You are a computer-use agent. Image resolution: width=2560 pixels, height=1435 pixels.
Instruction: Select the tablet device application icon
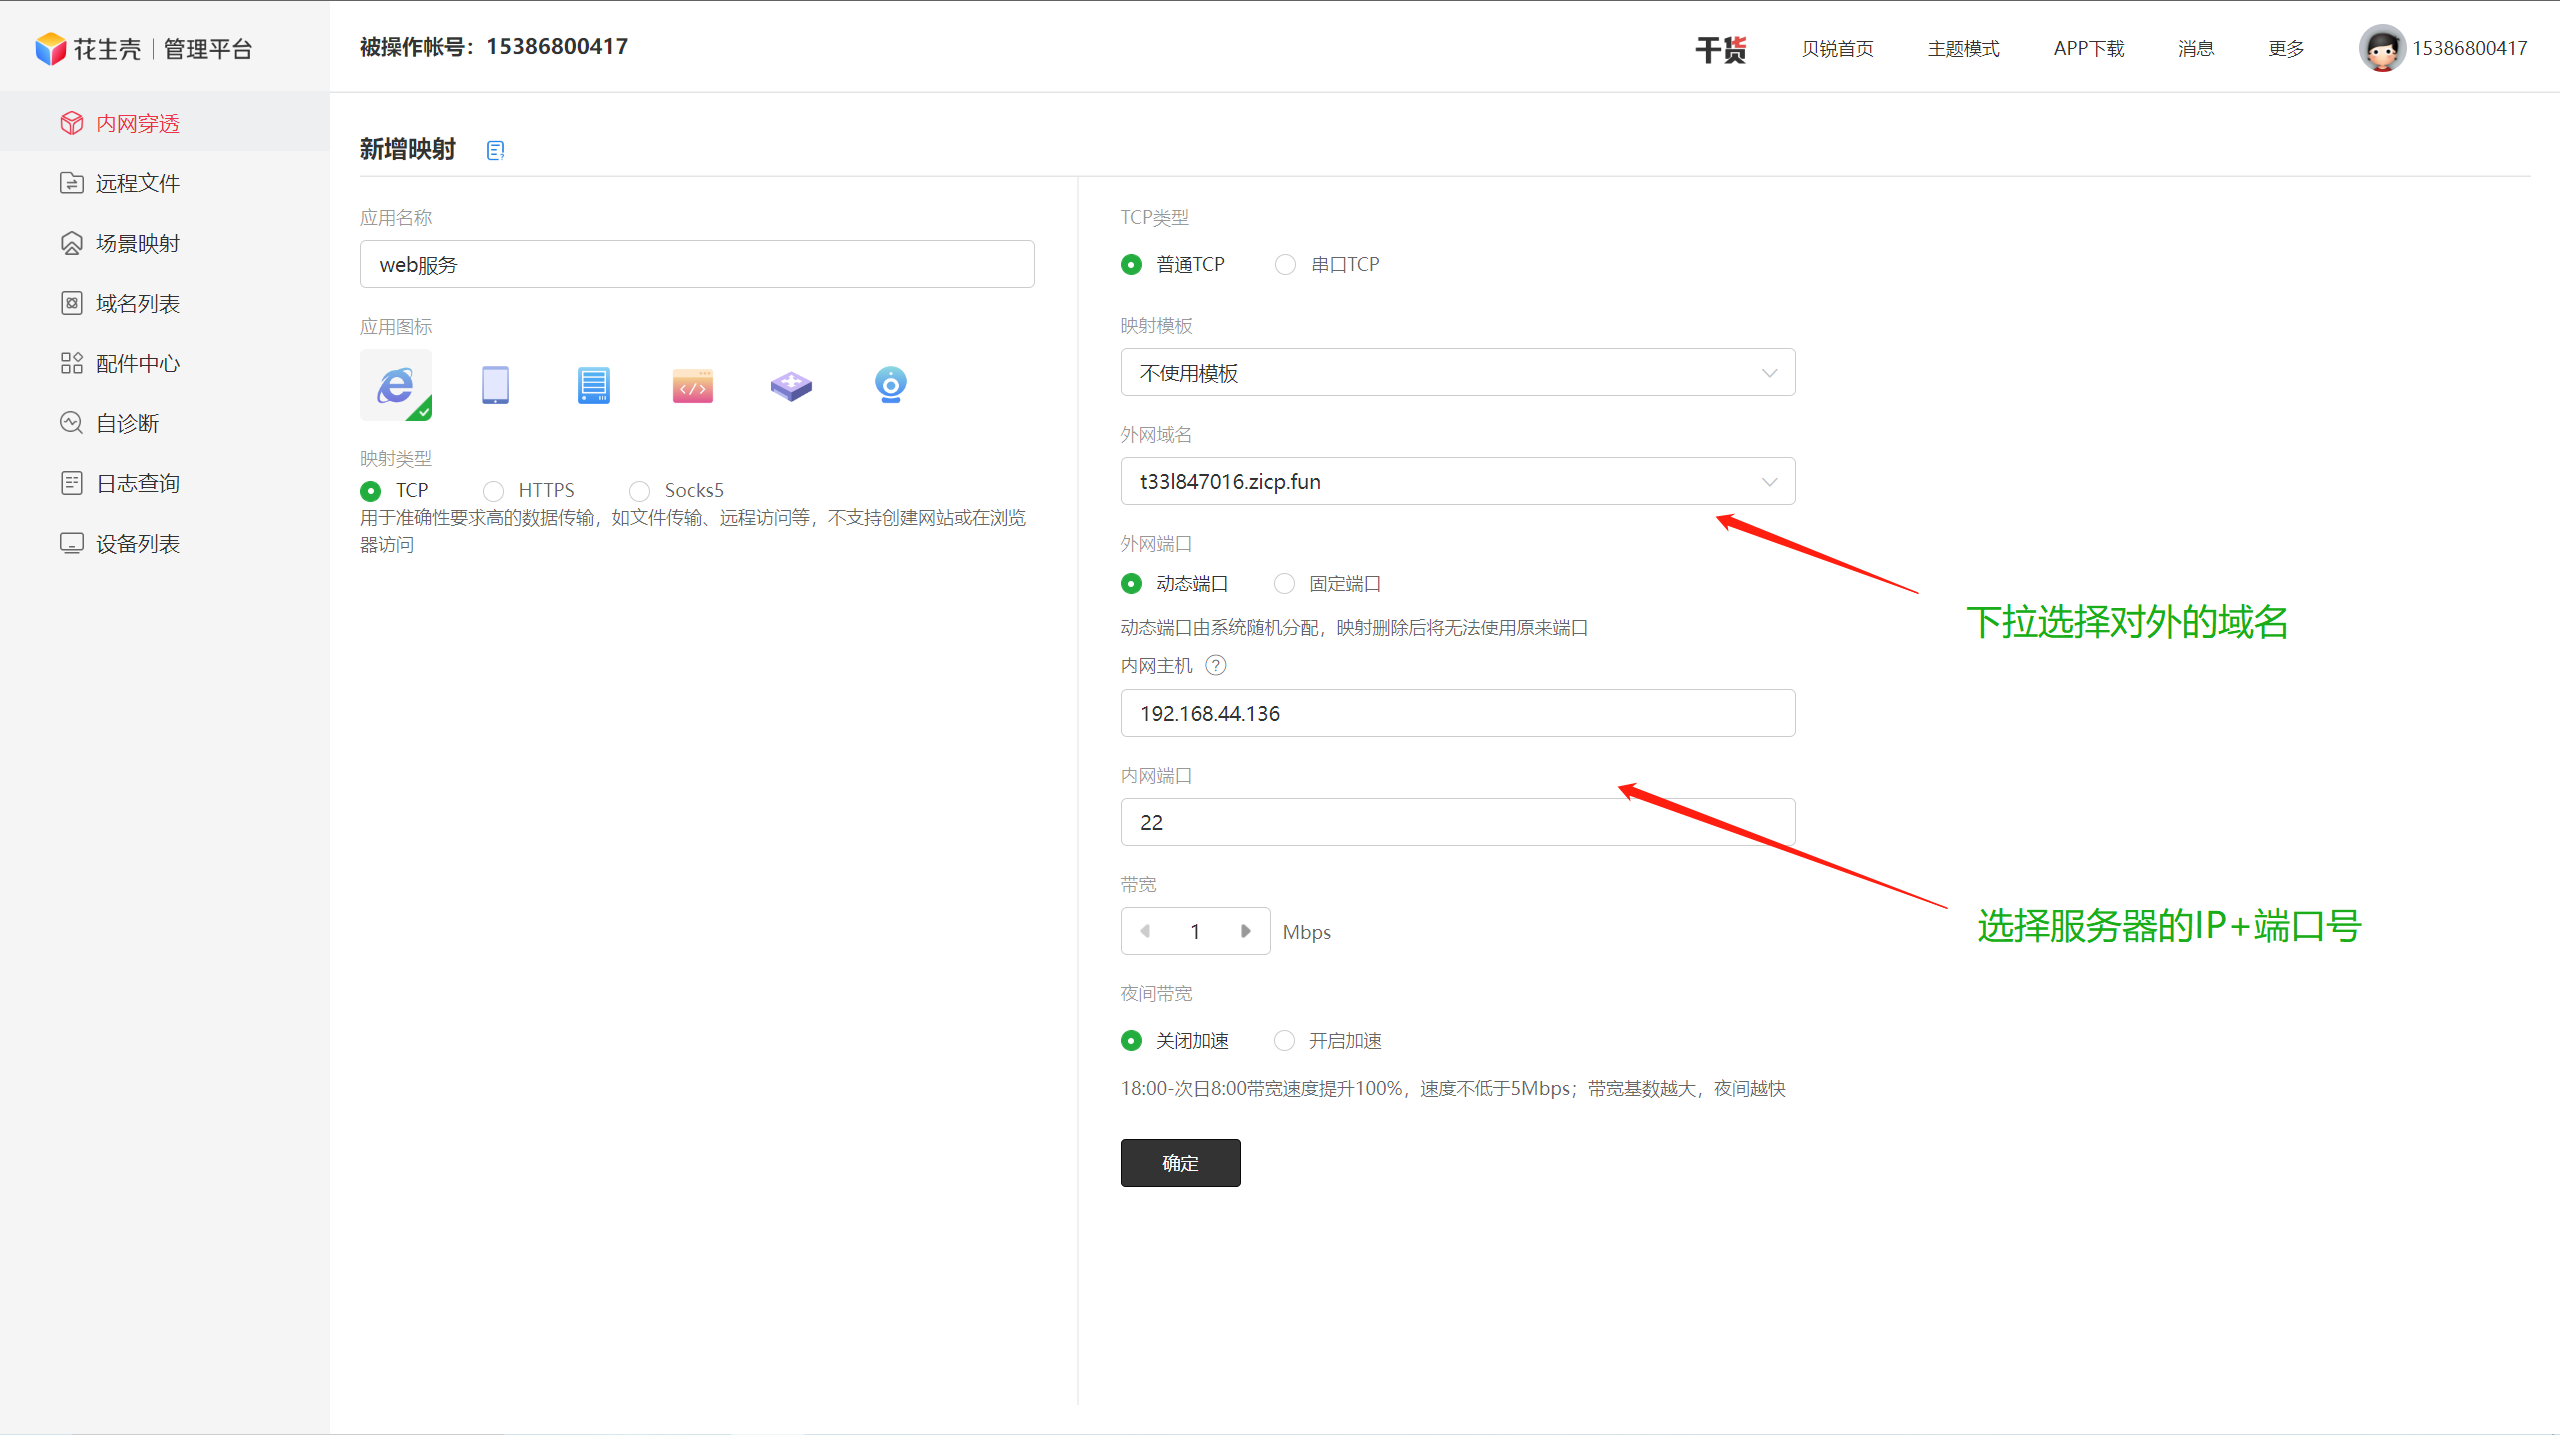[x=495, y=385]
